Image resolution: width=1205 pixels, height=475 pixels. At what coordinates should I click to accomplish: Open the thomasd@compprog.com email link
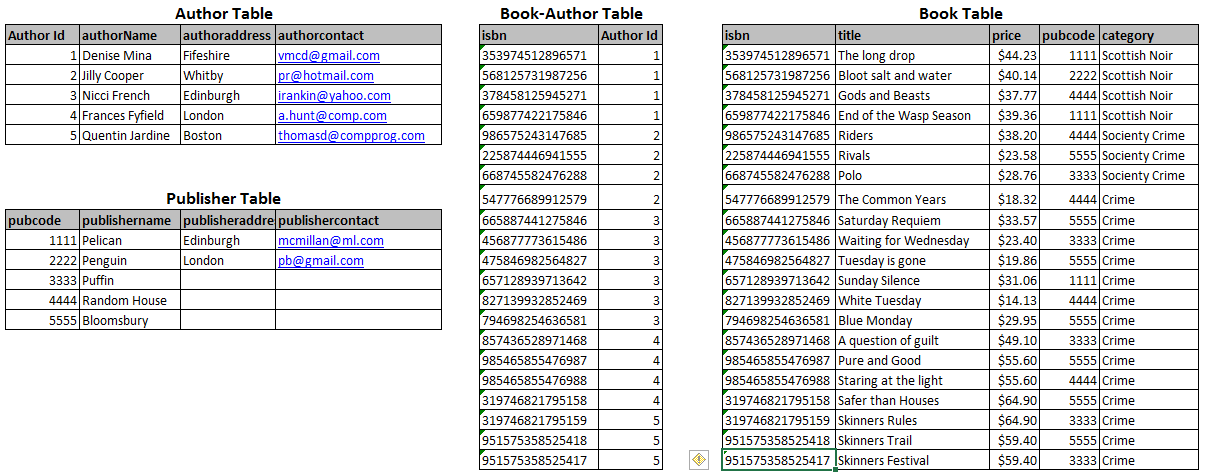coord(351,136)
